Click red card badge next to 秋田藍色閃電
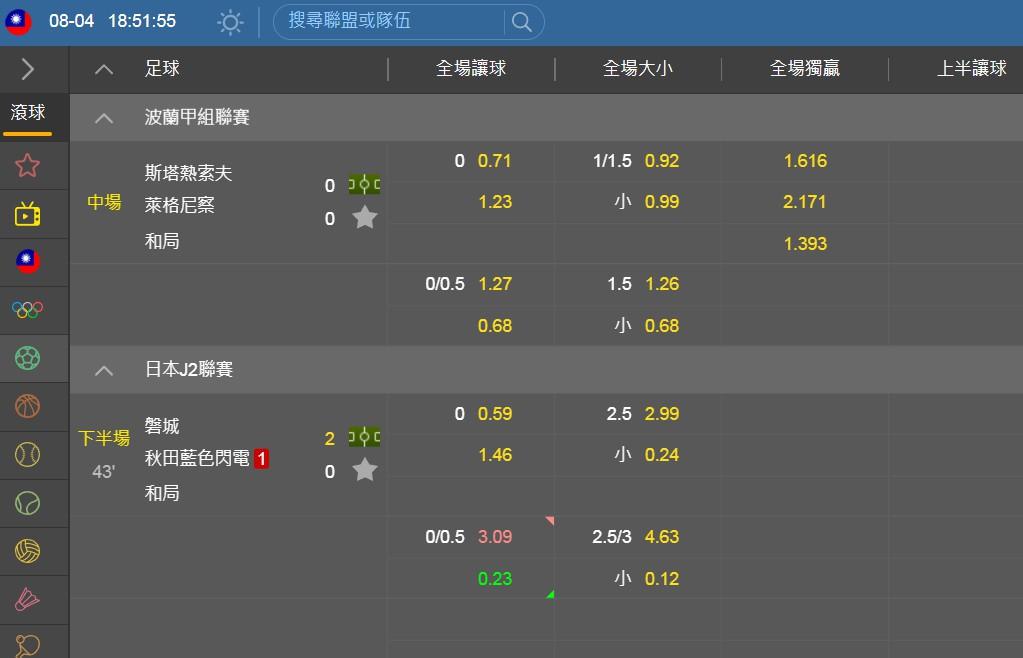This screenshot has width=1023, height=658. [x=262, y=459]
